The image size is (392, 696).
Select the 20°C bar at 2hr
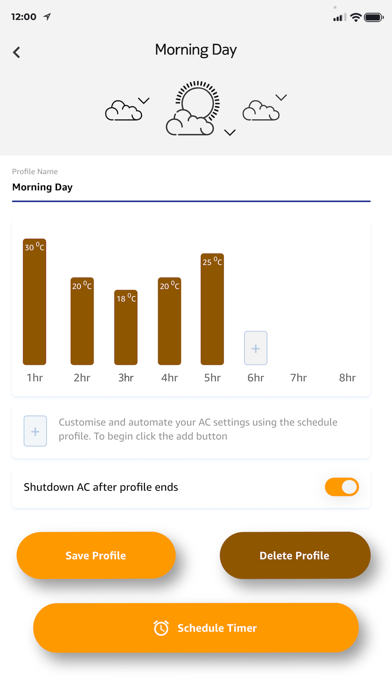pyautogui.click(x=82, y=321)
